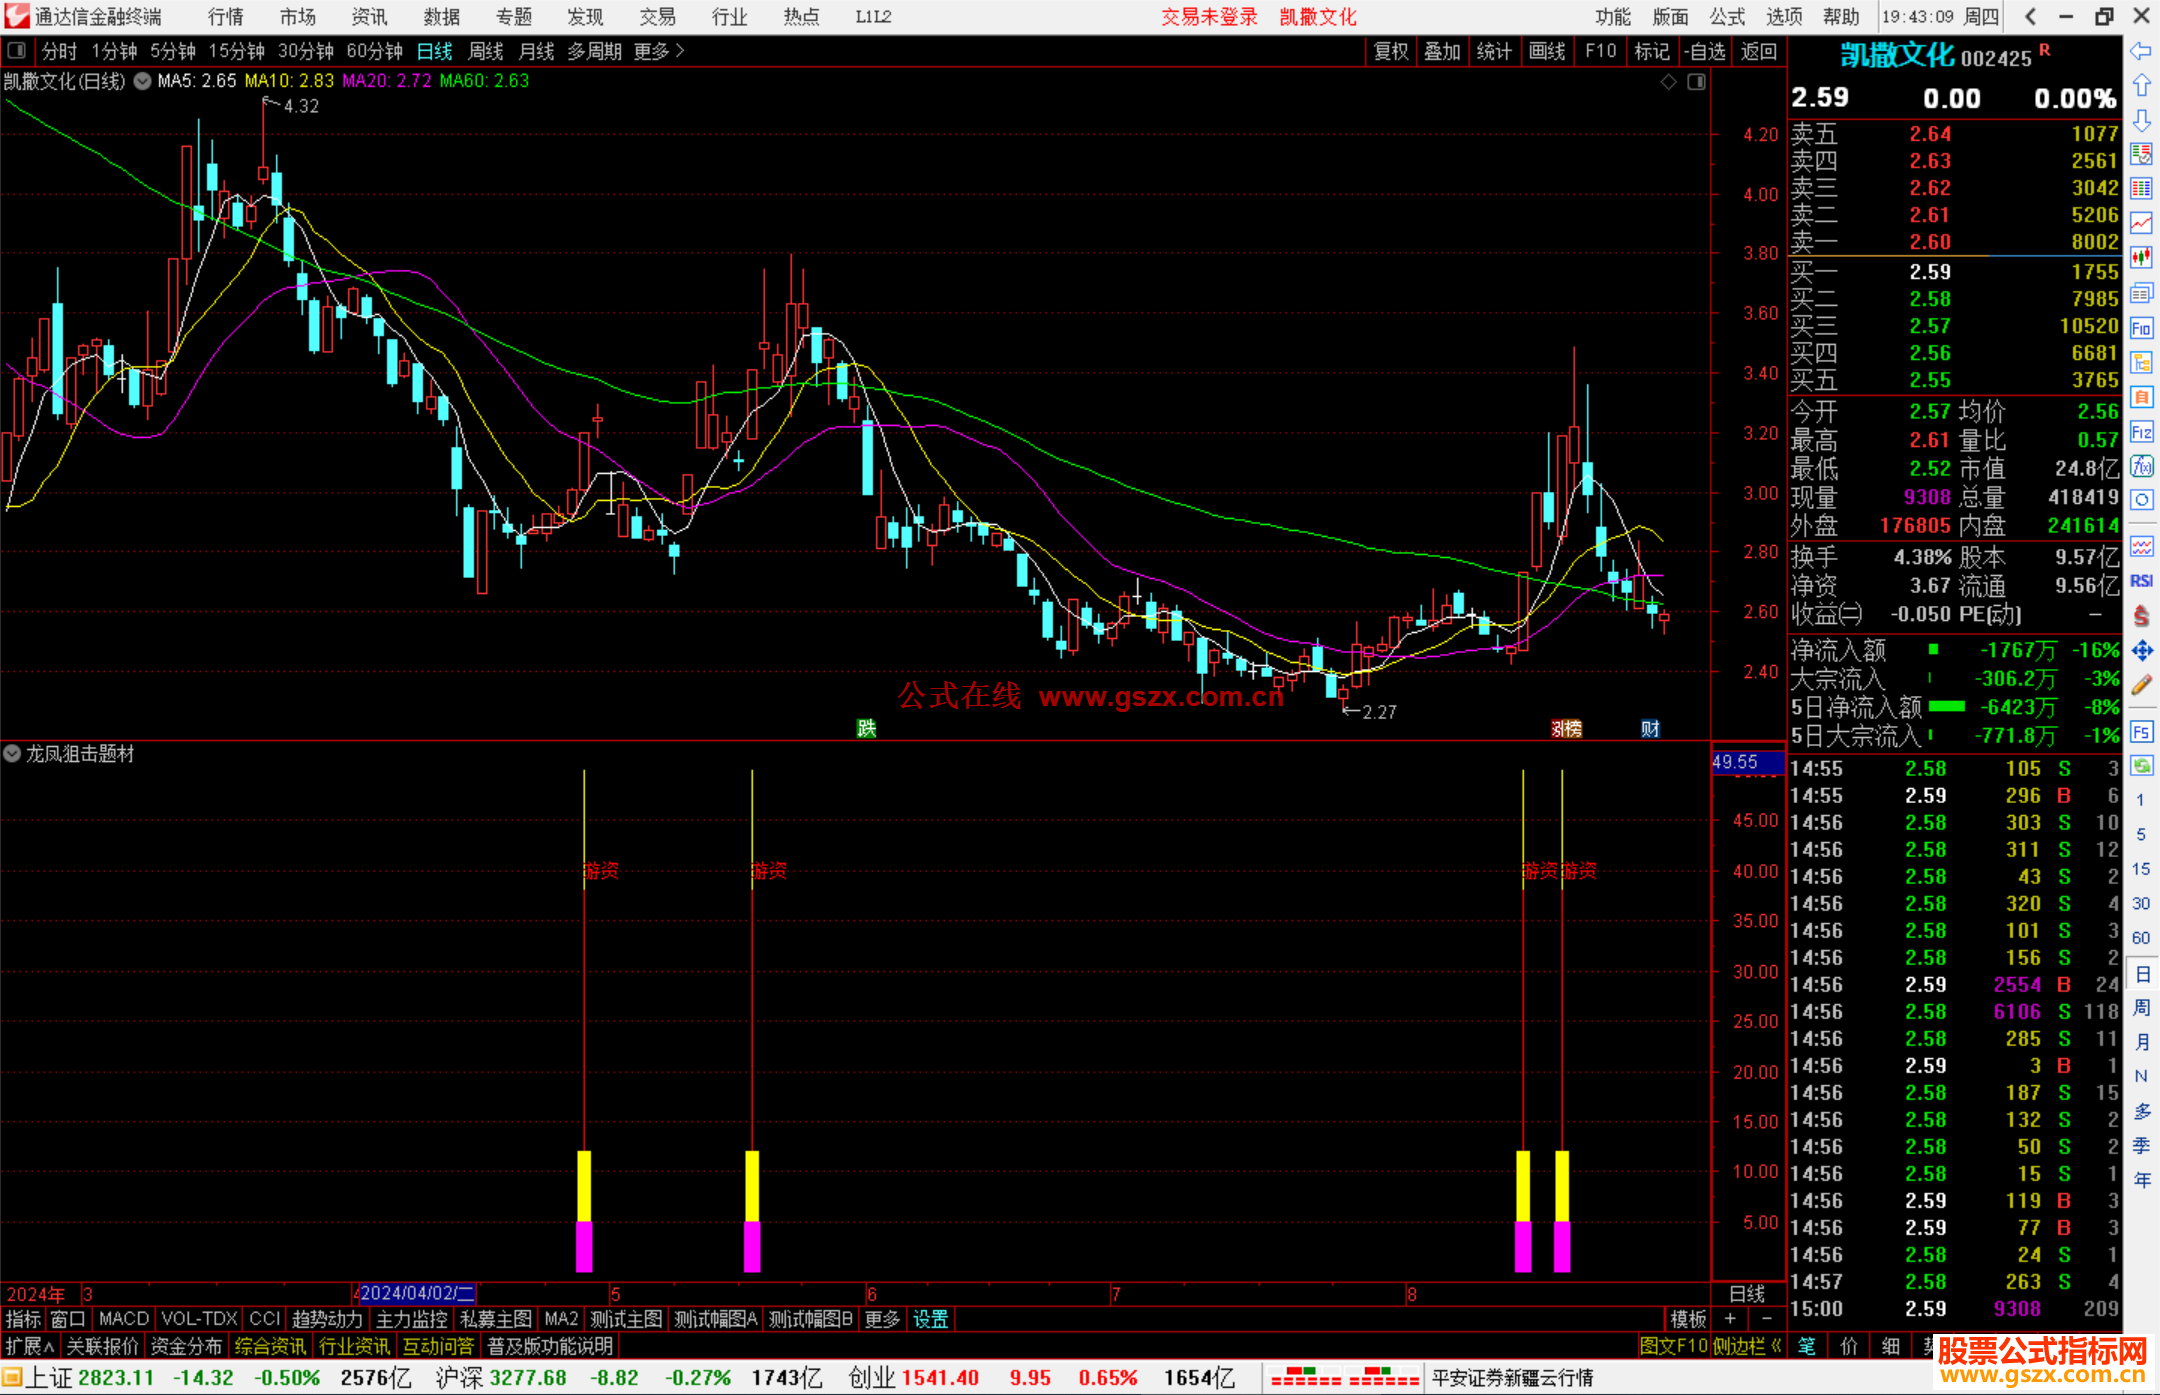Click the 设置 indicator settings link
The width and height of the screenshot is (2160, 1395).
930,1319
